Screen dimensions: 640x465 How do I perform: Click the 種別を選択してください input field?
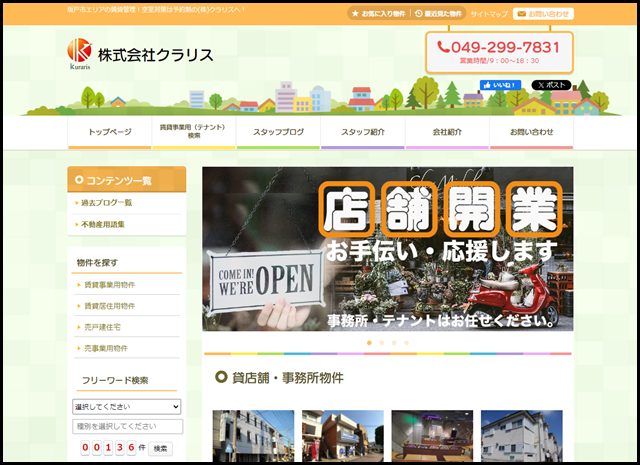click(127, 426)
